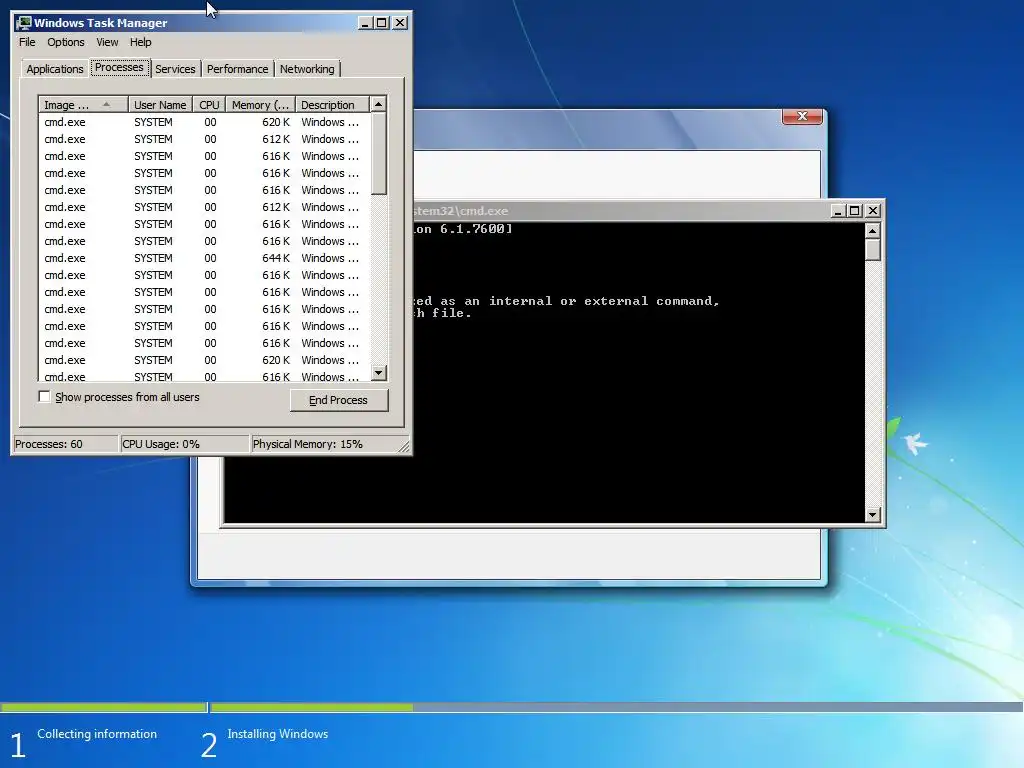This screenshot has width=1024, height=768.
Task: Click the Task Manager title bar icon
Action: point(24,23)
